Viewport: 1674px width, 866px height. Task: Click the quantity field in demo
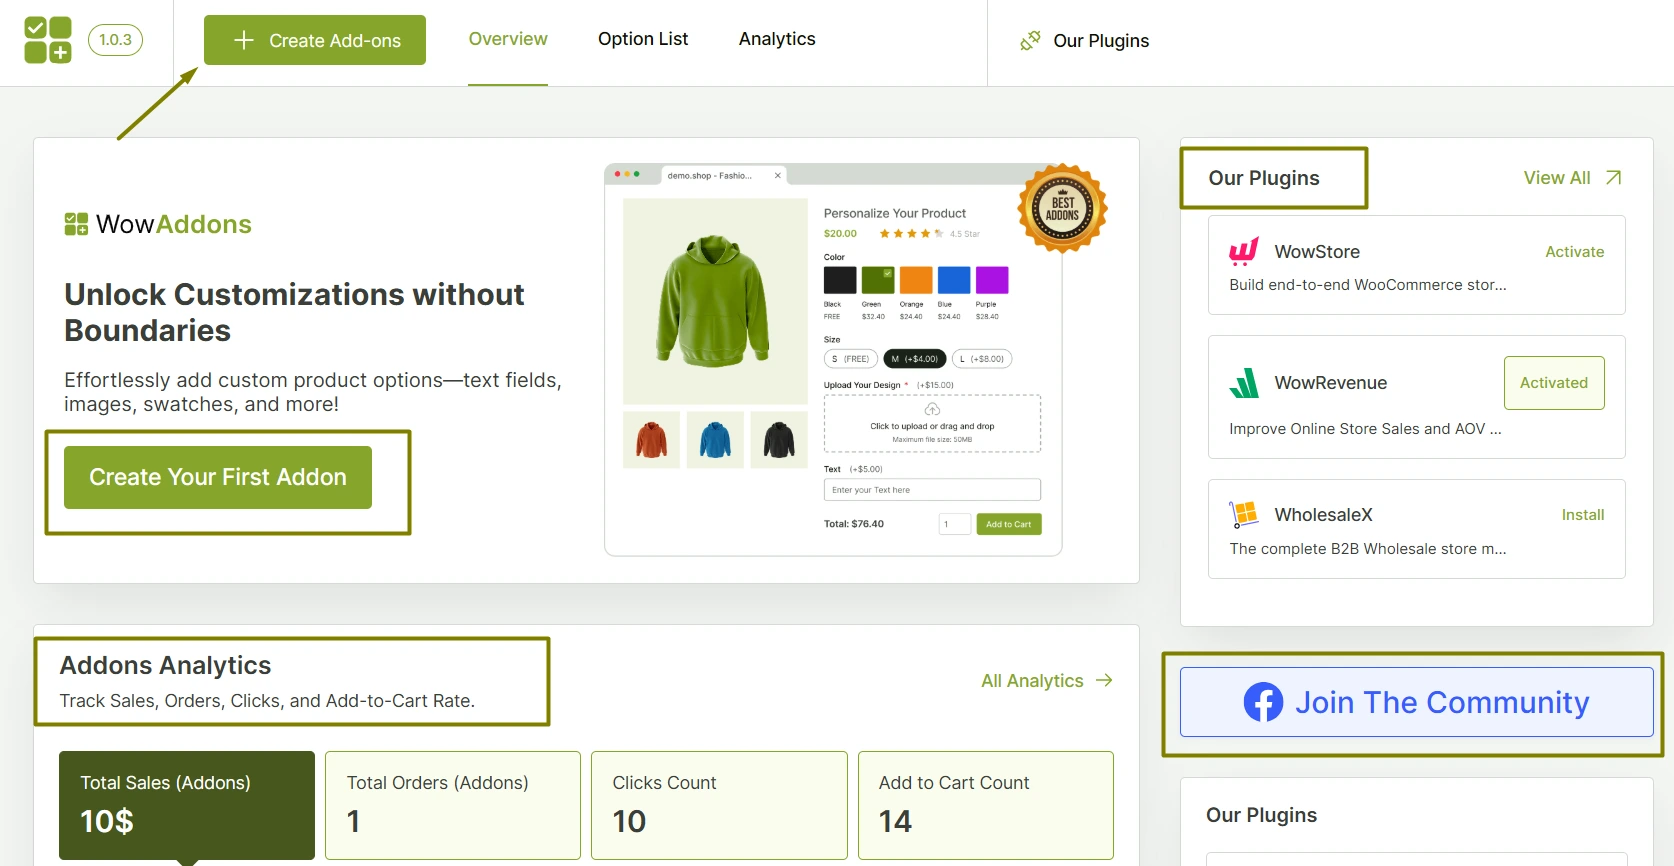click(x=955, y=524)
